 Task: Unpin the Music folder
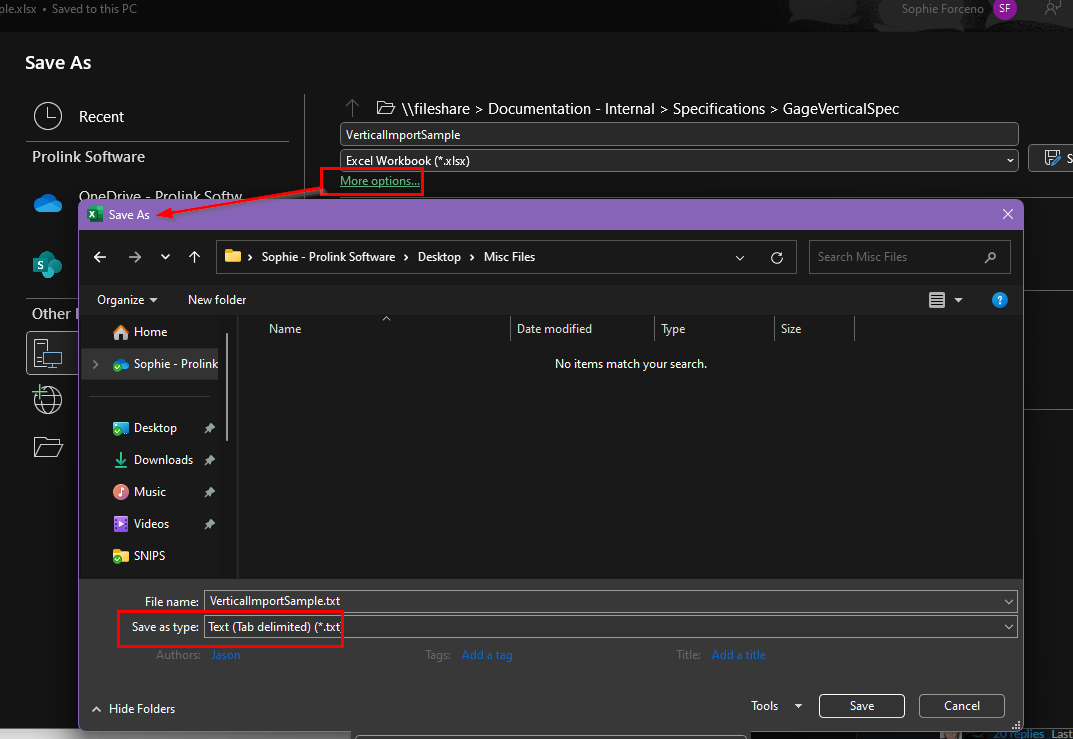(209, 491)
